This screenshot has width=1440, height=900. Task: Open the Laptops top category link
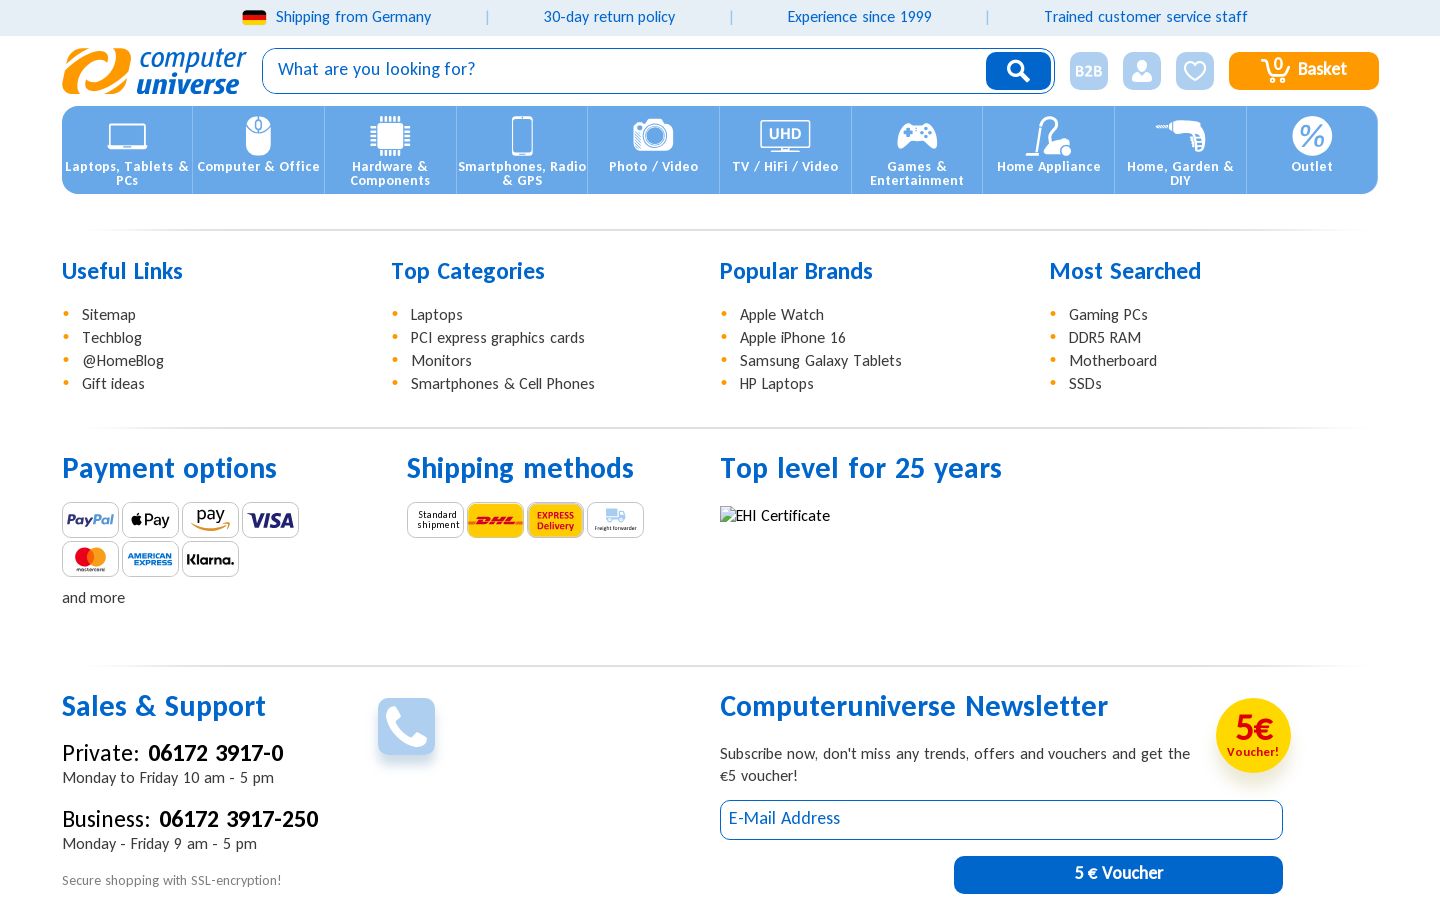coord(437,315)
